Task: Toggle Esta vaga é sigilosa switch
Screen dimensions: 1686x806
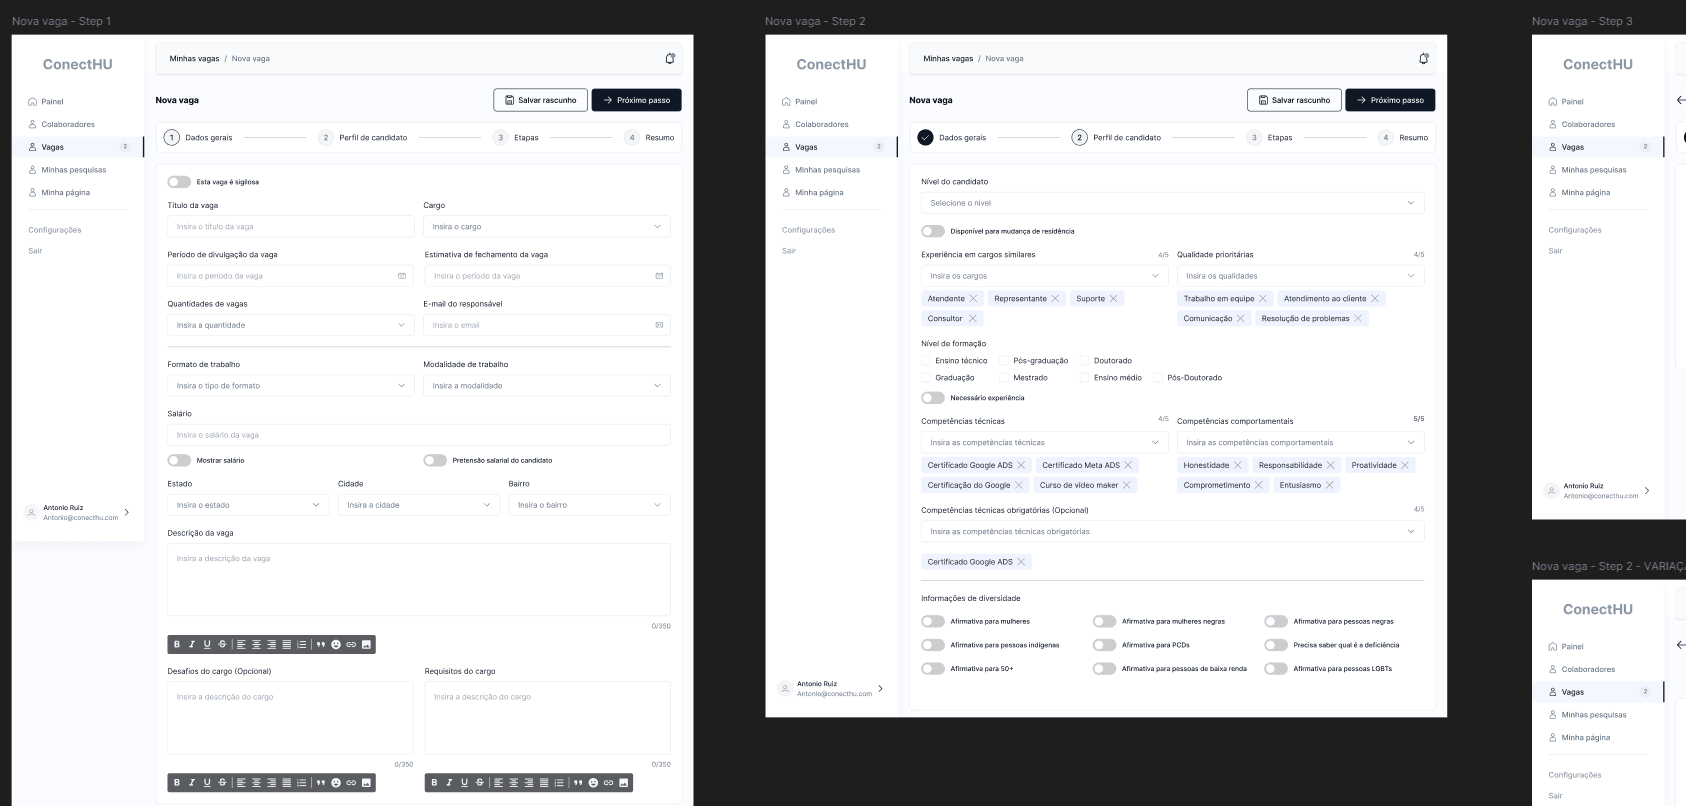Action: click(x=179, y=182)
